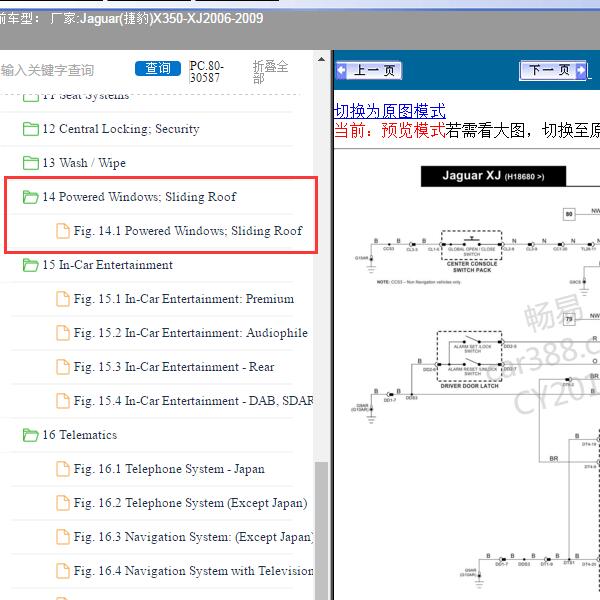Click CENTER CONSOLE SWITCH PACK in diagram

[472, 267]
